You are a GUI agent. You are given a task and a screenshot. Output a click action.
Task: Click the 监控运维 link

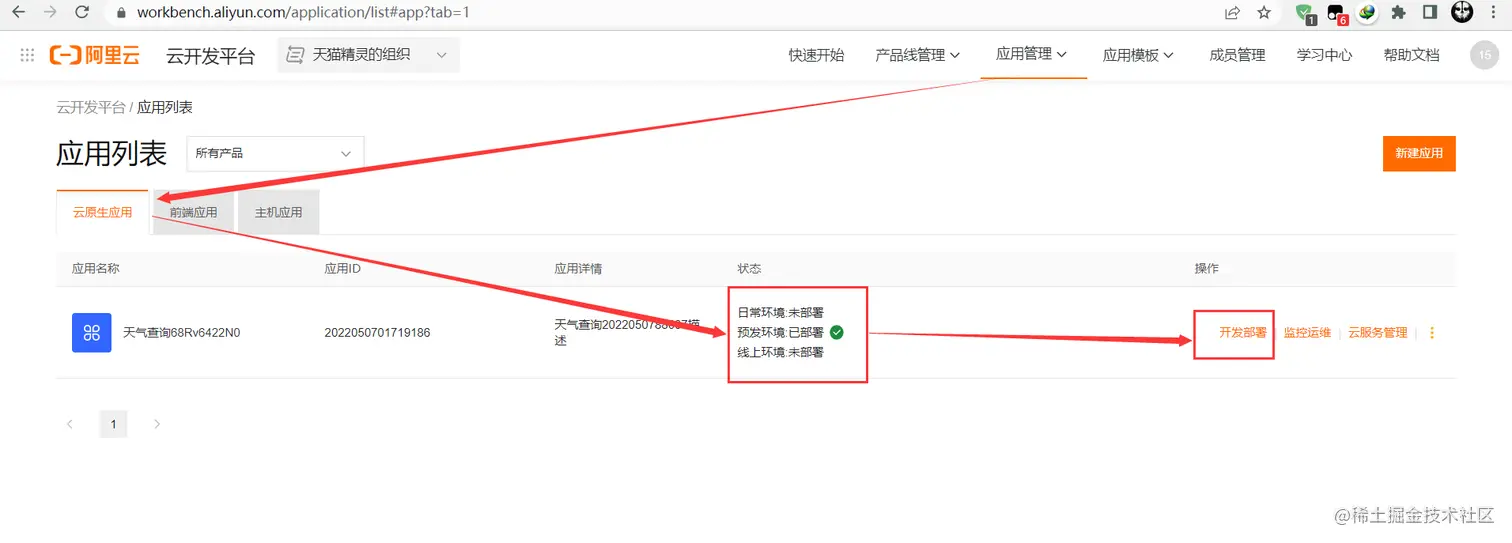1307,333
